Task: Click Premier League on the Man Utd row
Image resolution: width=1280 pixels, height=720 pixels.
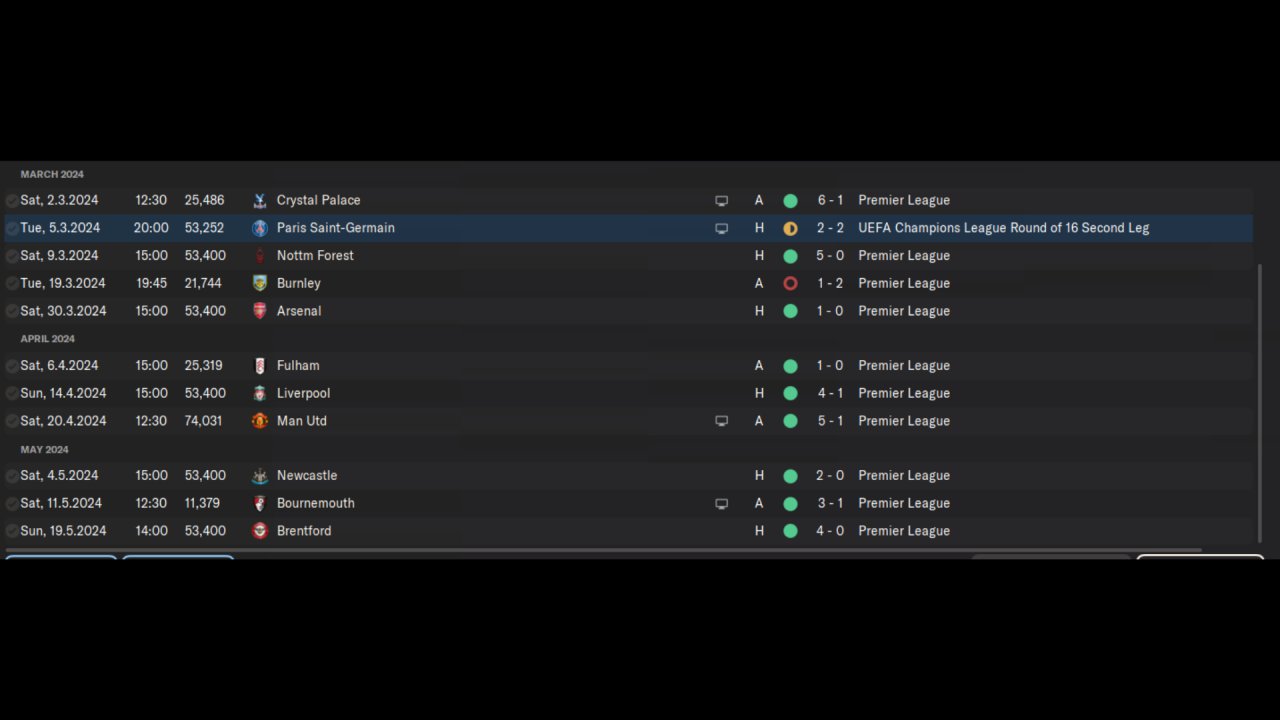Action: (x=904, y=421)
